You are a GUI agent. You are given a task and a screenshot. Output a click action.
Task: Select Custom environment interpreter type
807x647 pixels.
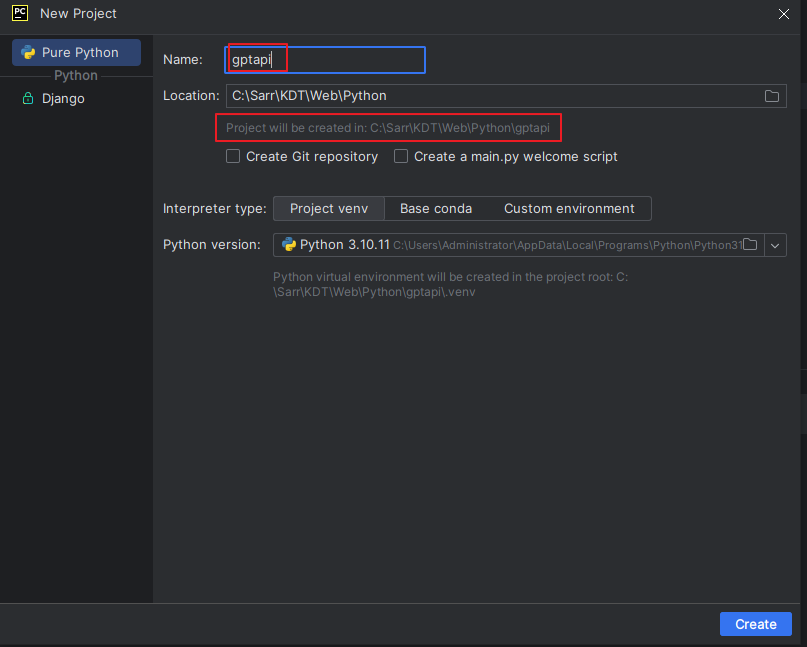(569, 208)
